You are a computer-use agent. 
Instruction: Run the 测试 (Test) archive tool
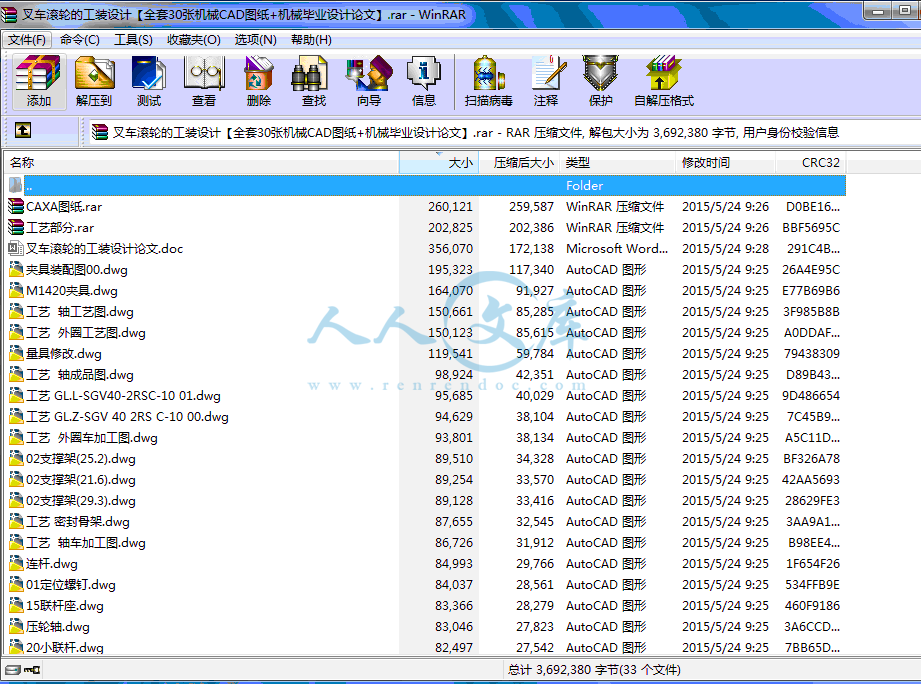[149, 81]
